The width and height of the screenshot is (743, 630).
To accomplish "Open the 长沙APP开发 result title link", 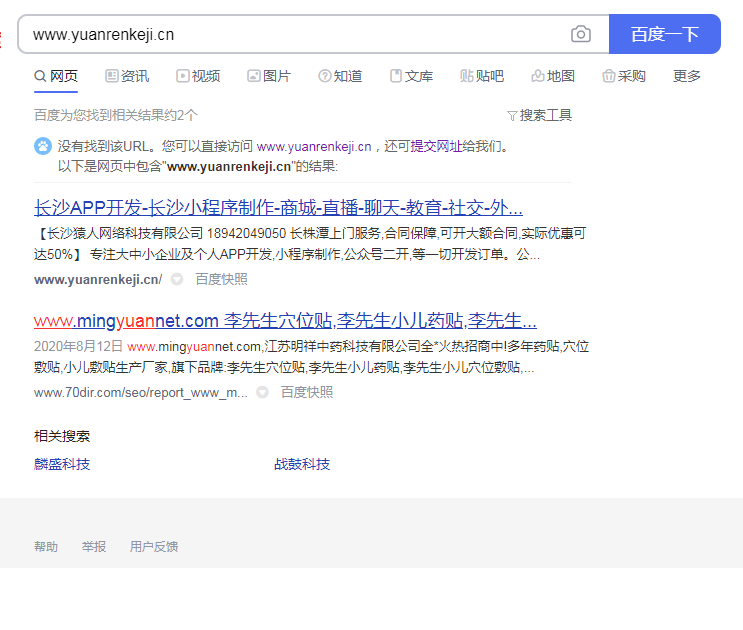I will click(278, 209).
